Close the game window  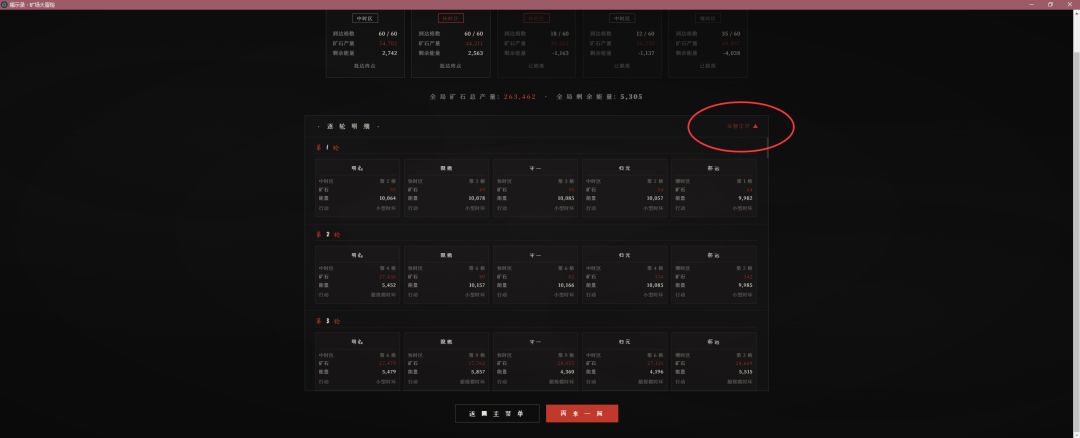tap(1069, 4)
